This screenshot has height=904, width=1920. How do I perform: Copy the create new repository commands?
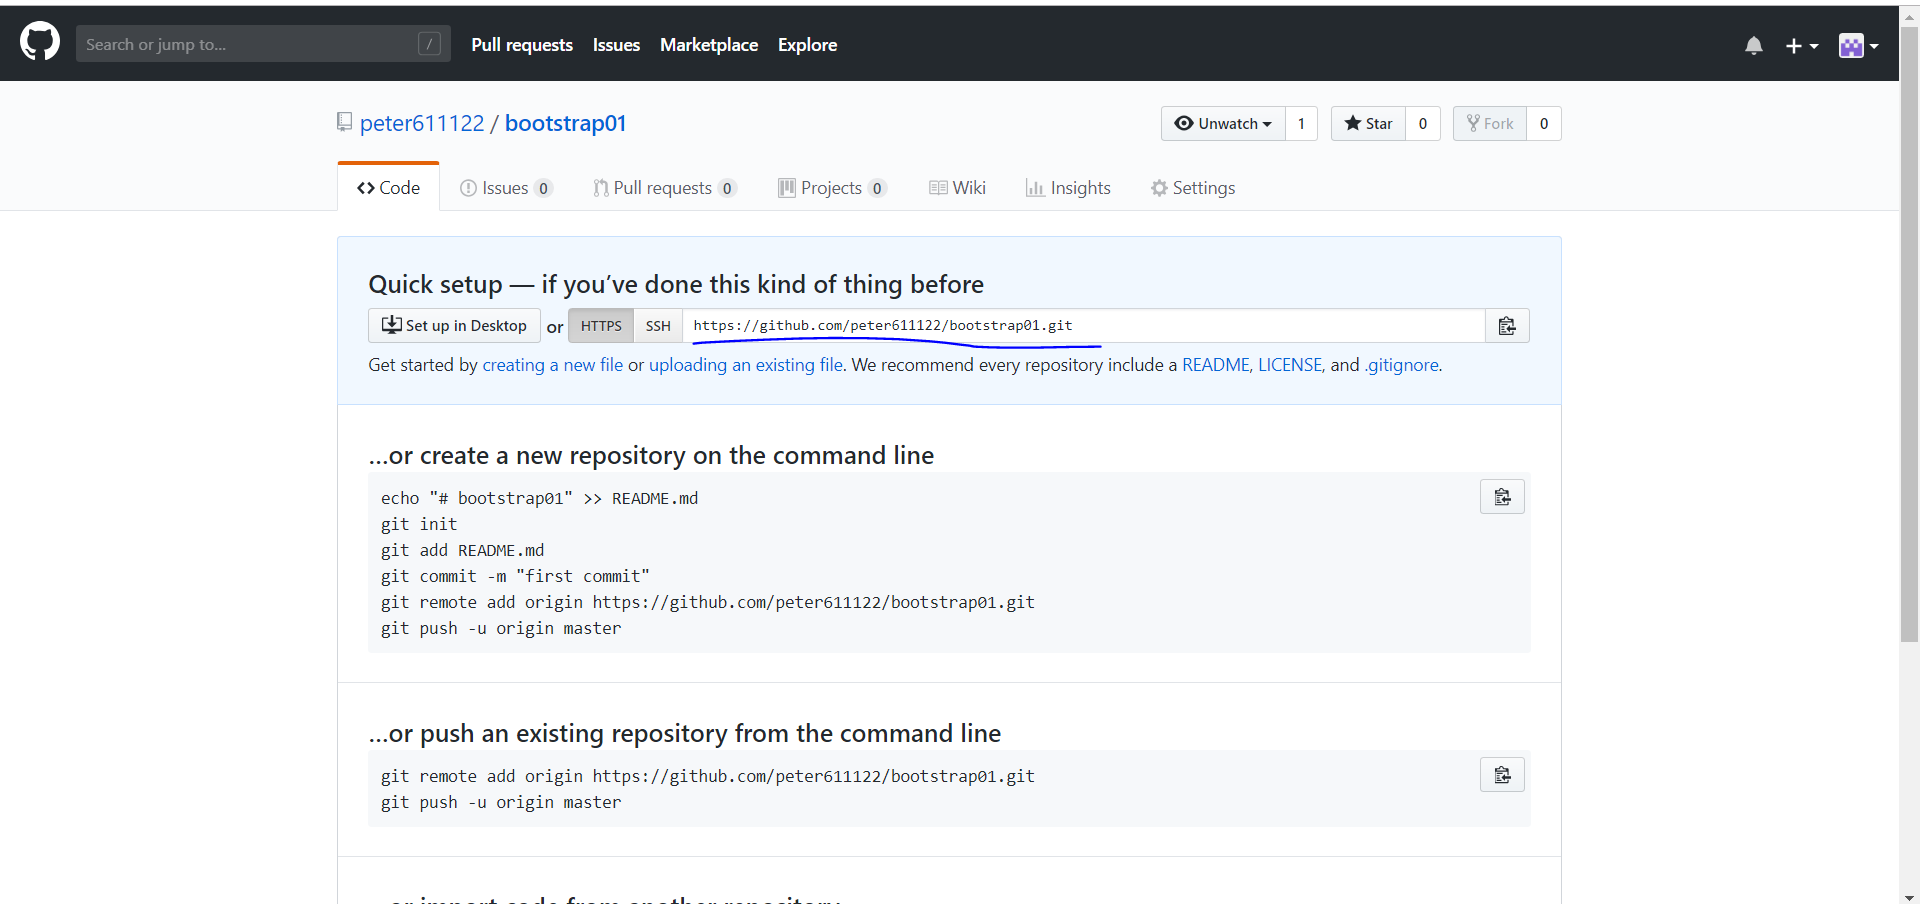point(1502,497)
